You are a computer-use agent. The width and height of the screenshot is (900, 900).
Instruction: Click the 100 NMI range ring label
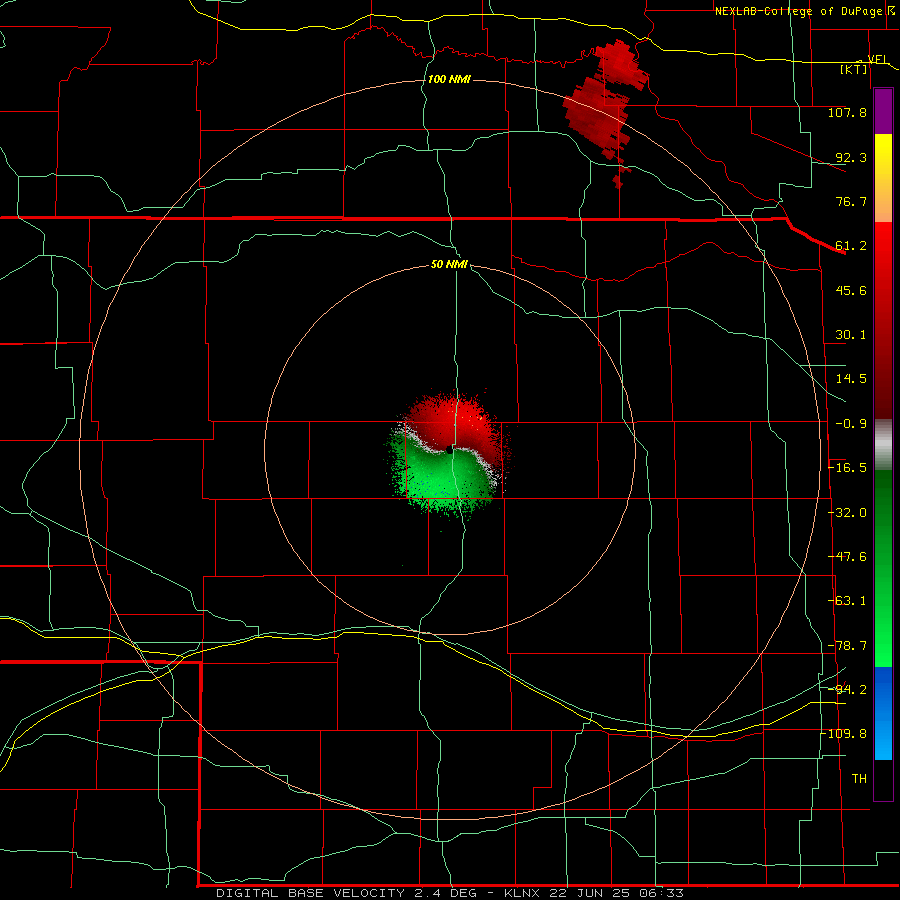(449, 79)
